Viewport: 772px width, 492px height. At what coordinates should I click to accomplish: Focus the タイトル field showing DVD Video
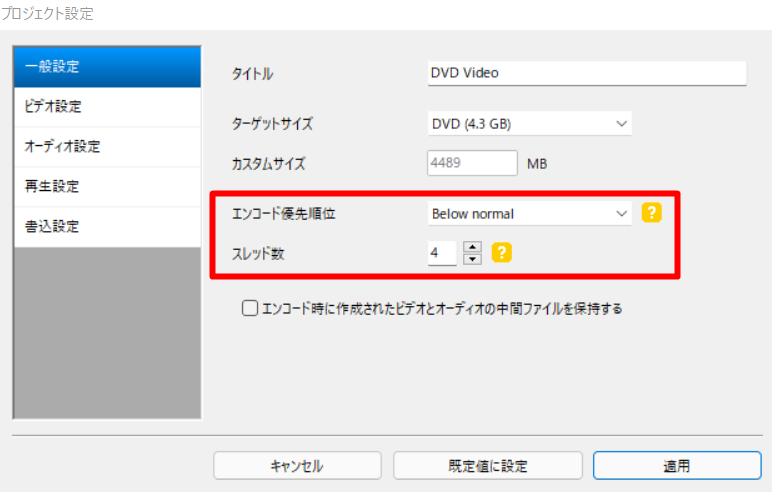point(587,73)
